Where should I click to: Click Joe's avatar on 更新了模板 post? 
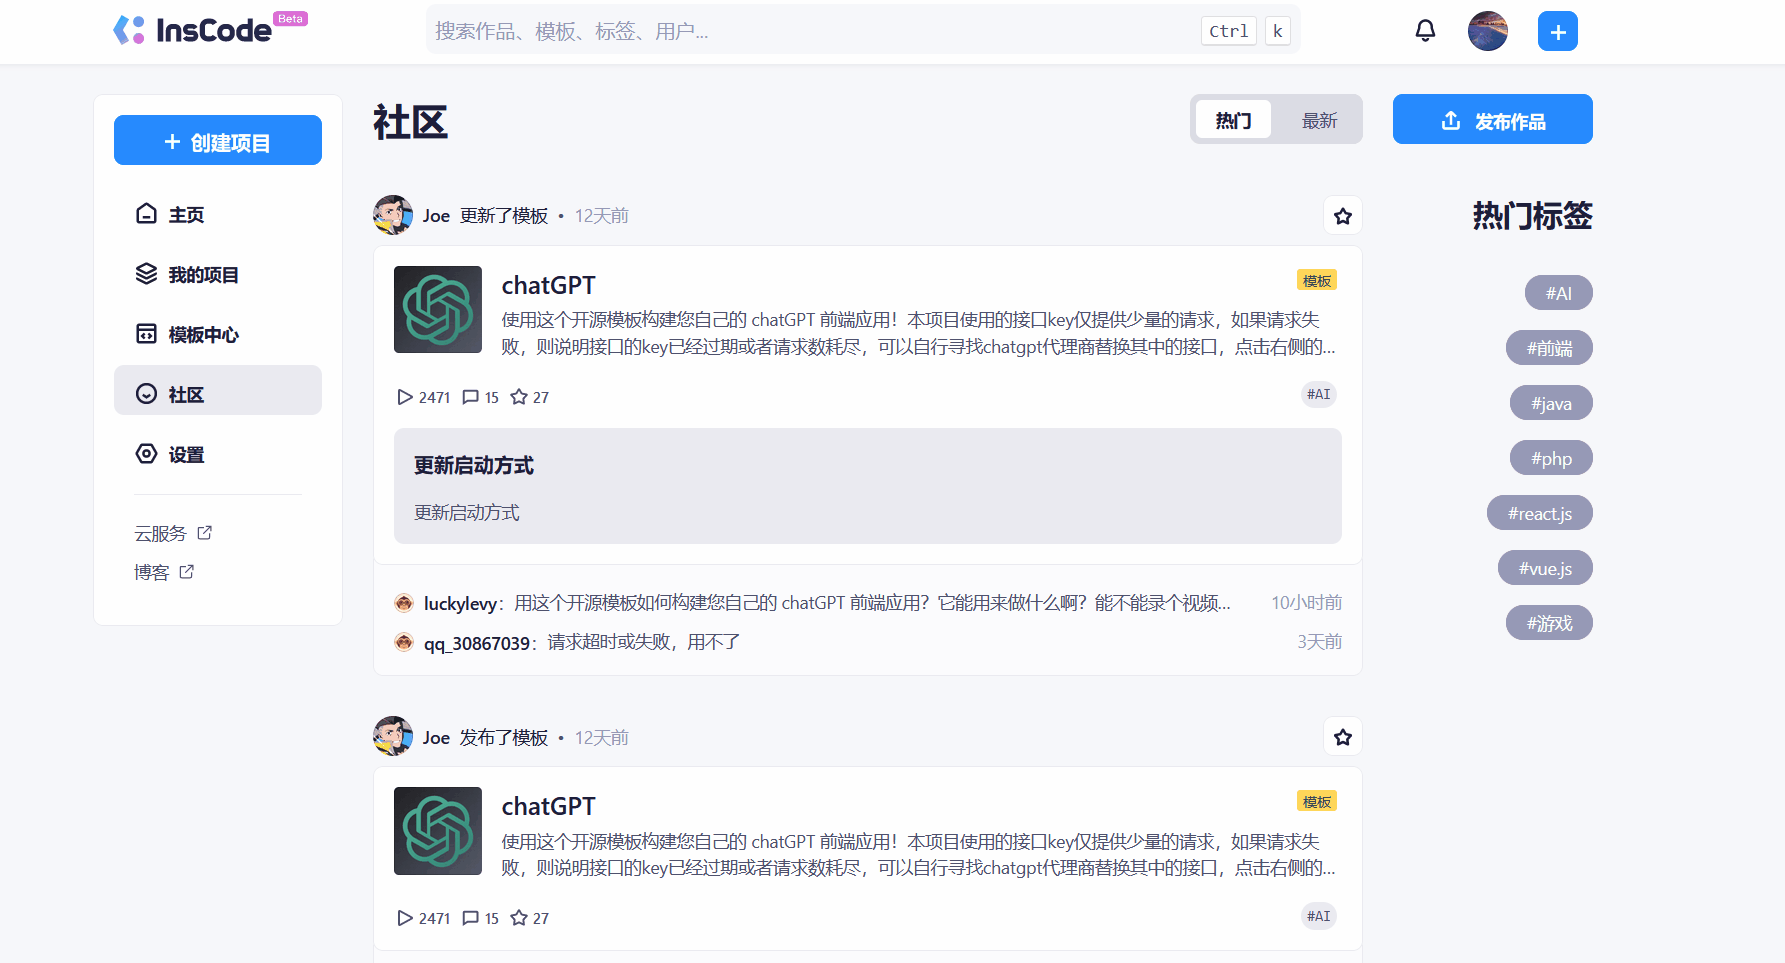[393, 215]
